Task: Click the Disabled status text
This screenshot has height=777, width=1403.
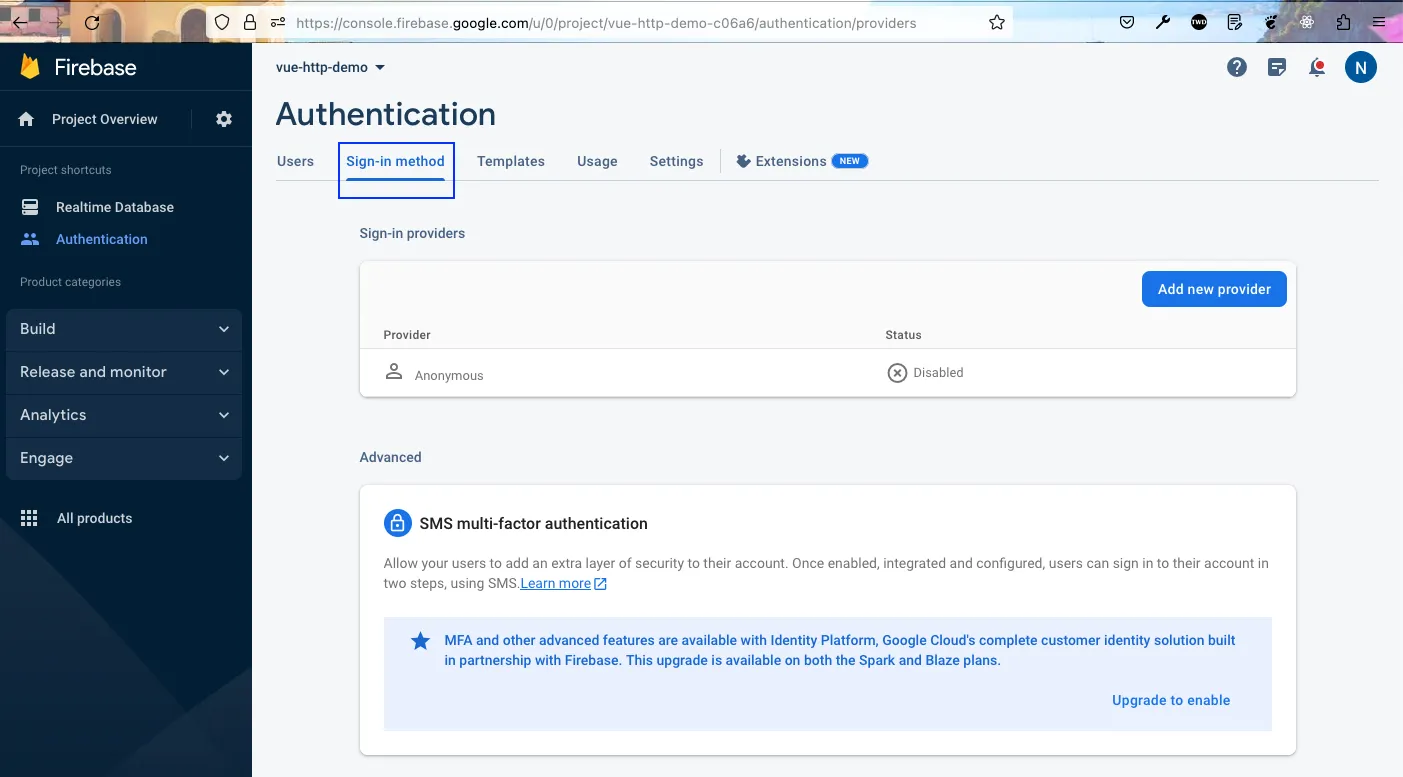Action: coord(938,373)
